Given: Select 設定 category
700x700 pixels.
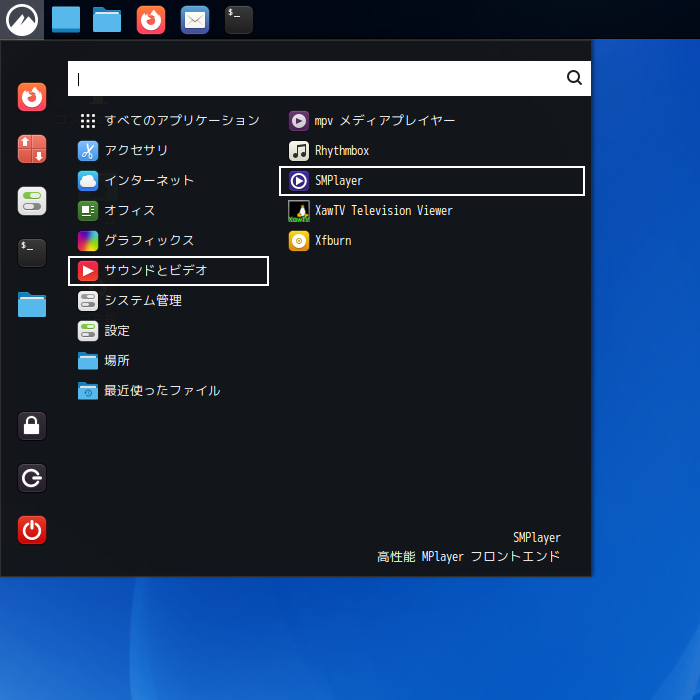Looking at the screenshot, I should [168, 331].
